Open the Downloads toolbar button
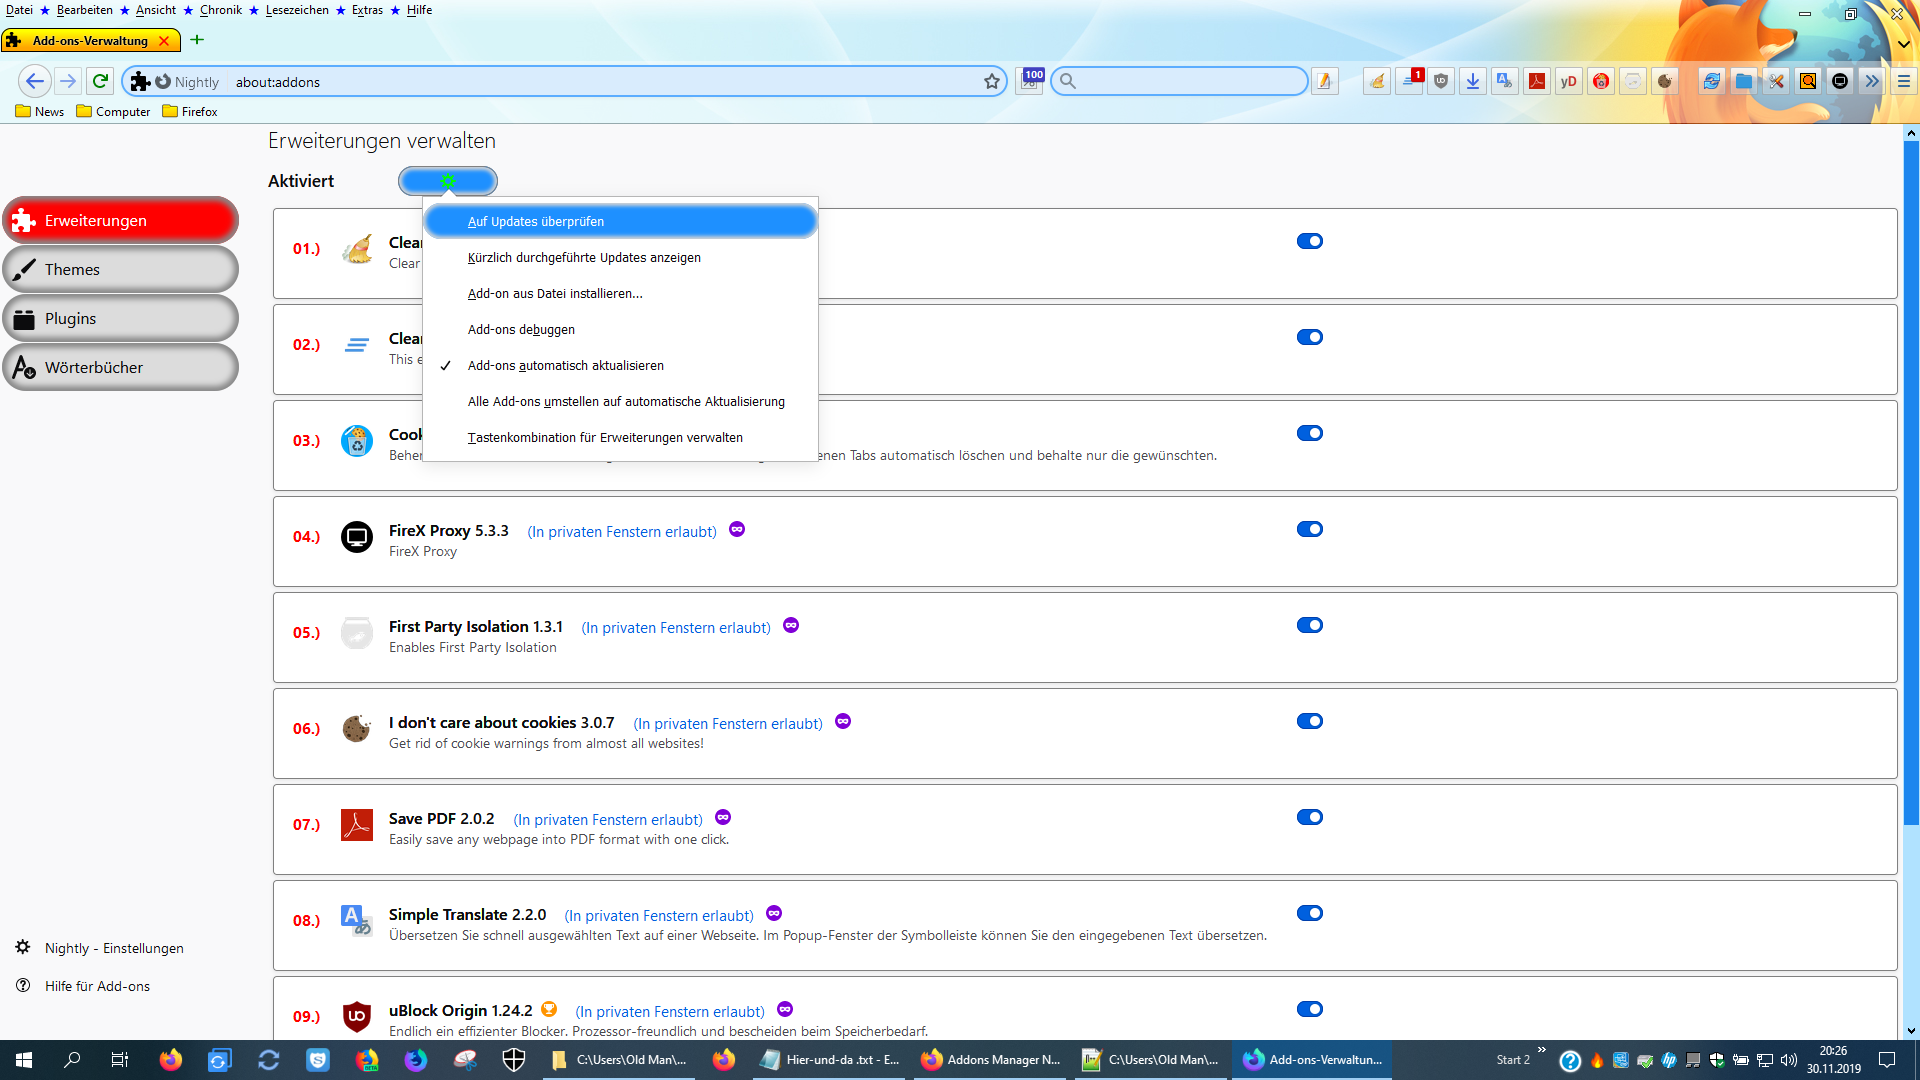The image size is (1920, 1080). coord(1473,82)
